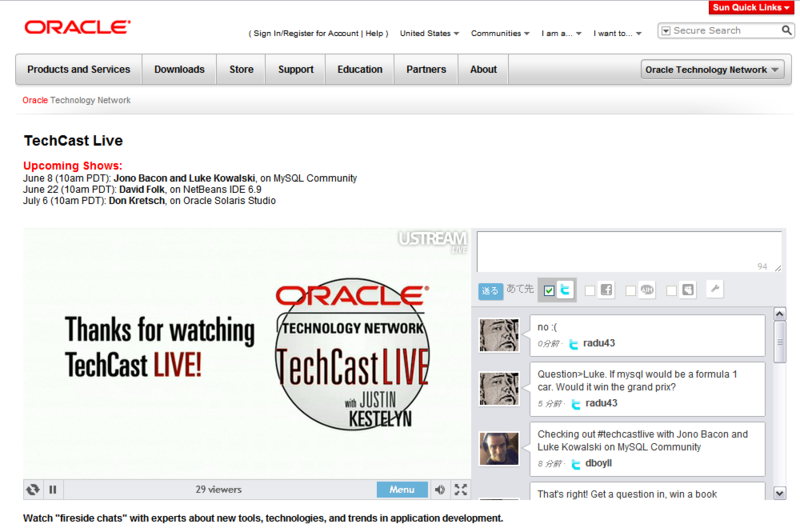
Task: Focus the chat message text box
Action: click(x=629, y=252)
